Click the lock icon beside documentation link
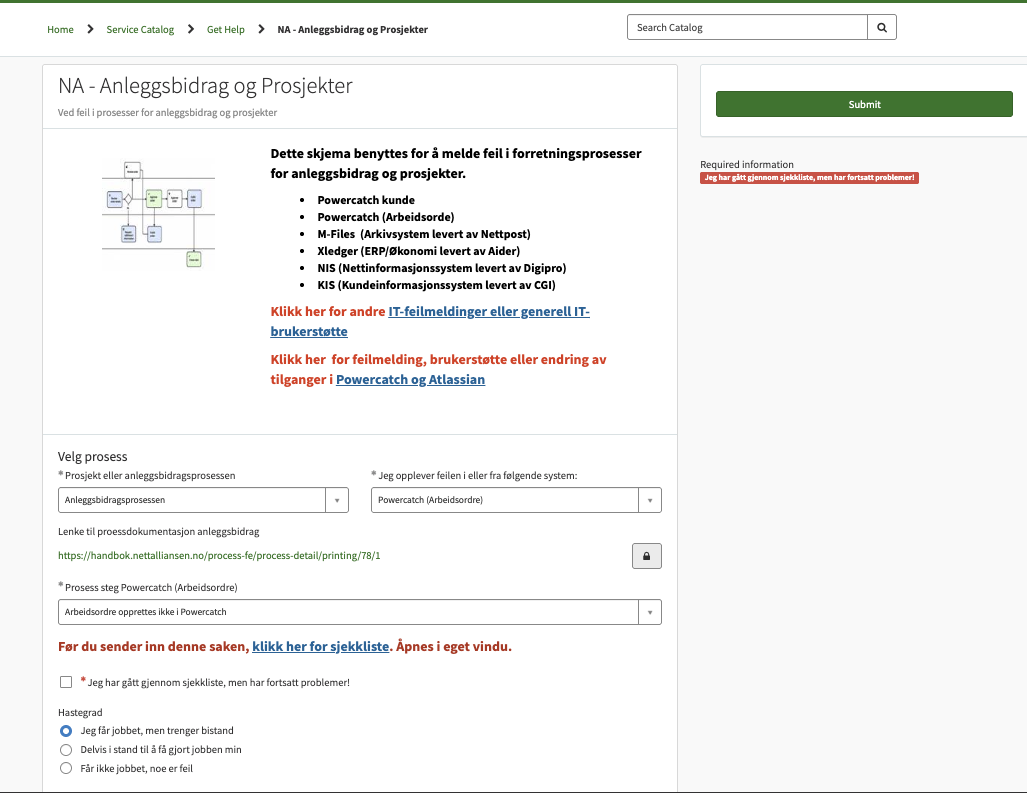The height and width of the screenshot is (793, 1027). pyautogui.click(x=646, y=556)
